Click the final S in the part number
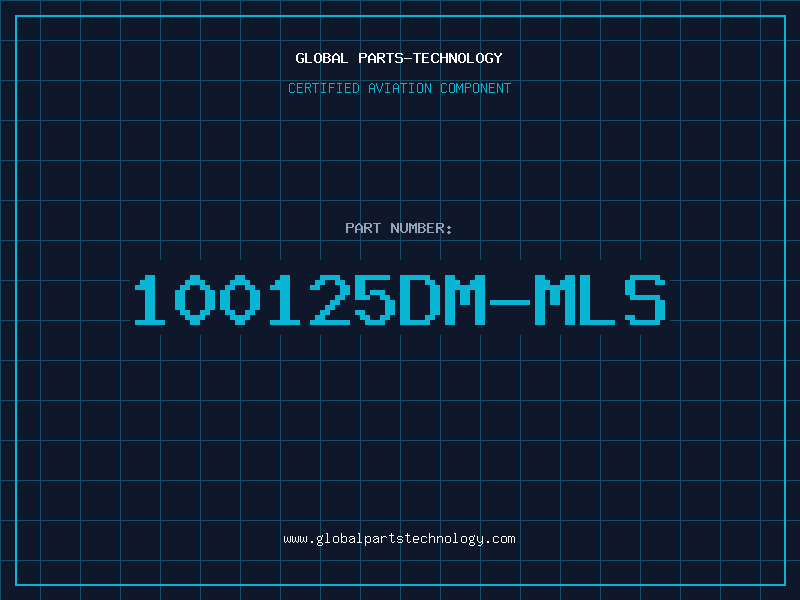 (x=645, y=300)
